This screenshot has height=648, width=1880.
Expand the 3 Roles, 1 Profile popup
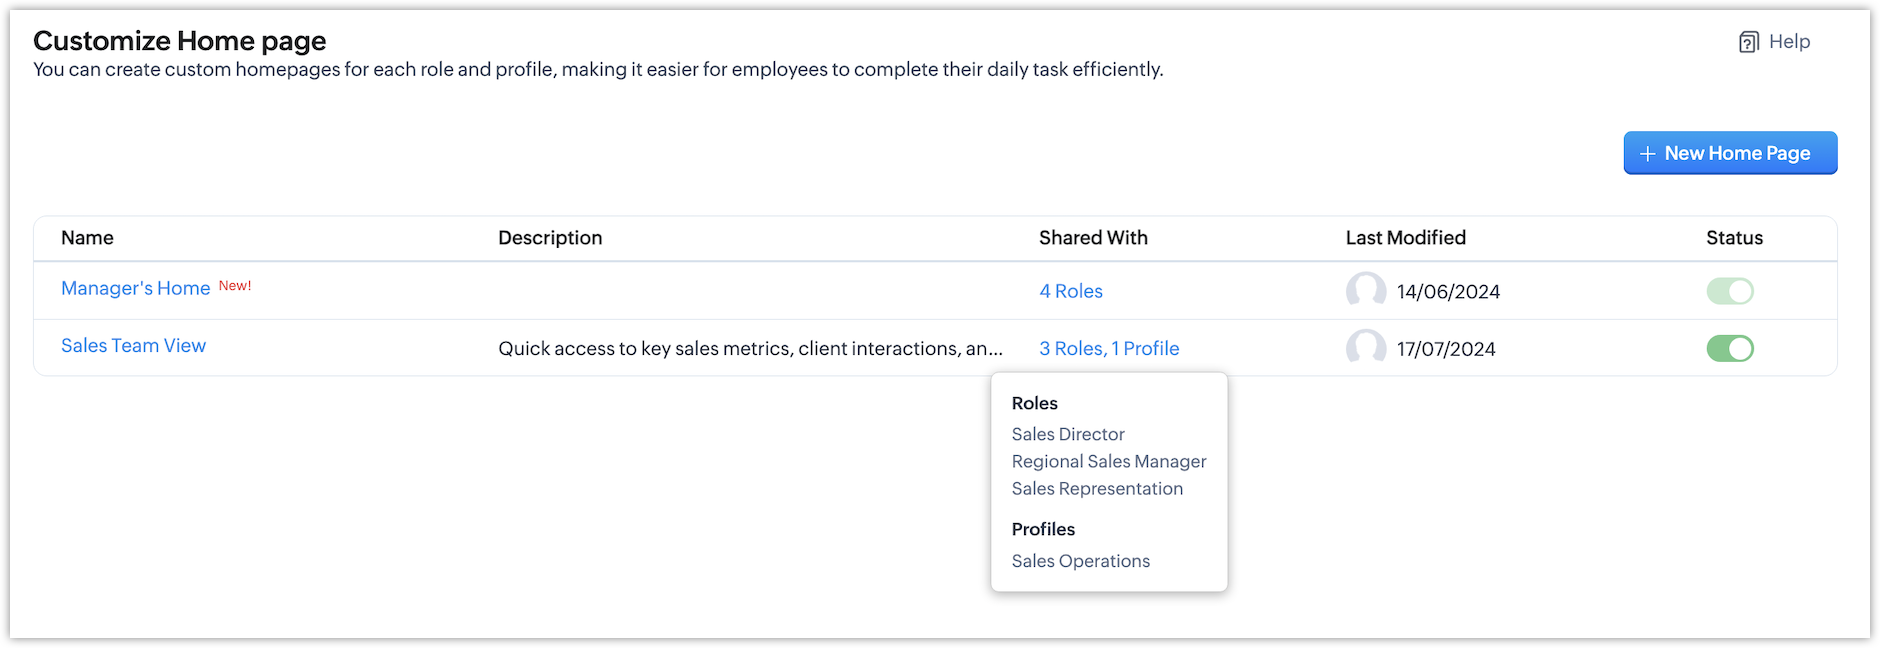(x=1108, y=348)
